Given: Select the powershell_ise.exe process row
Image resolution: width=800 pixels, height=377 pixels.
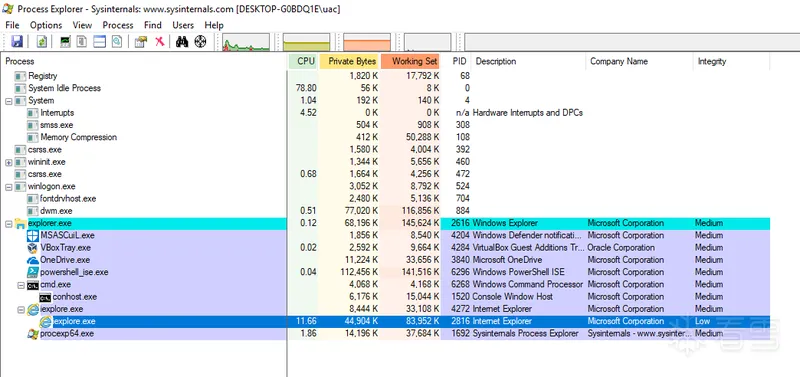Looking at the screenshot, I should (388, 272).
